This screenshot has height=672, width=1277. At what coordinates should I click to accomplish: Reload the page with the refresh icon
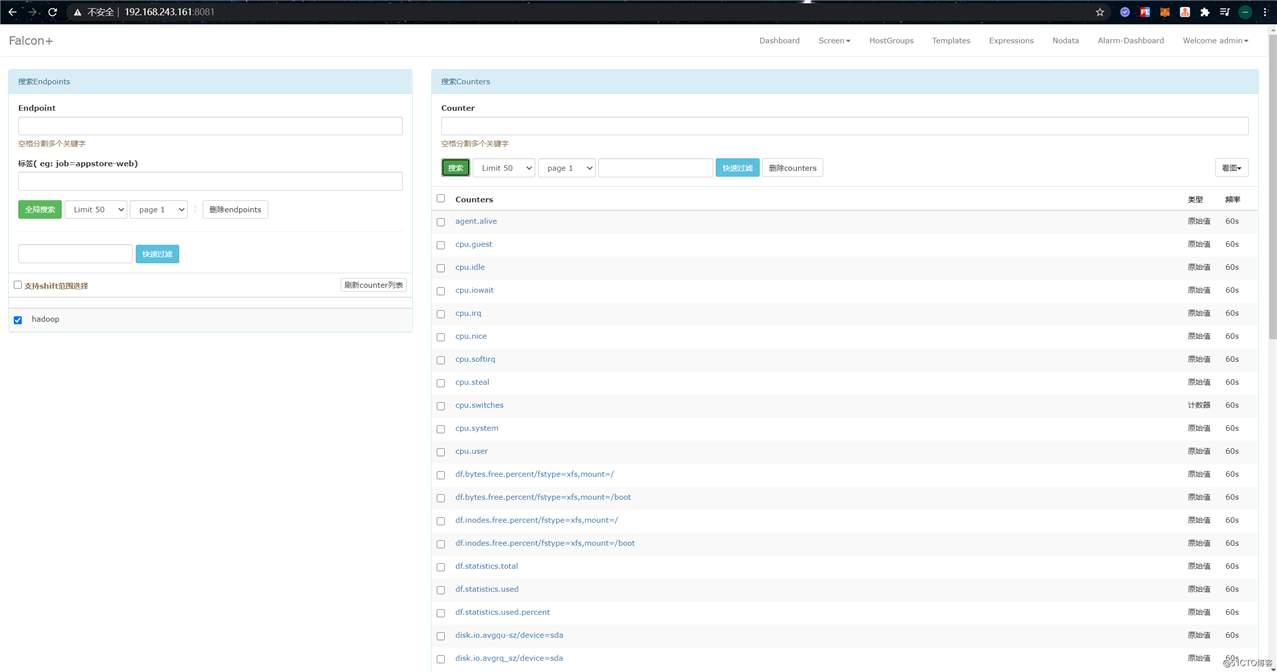click(x=53, y=12)
